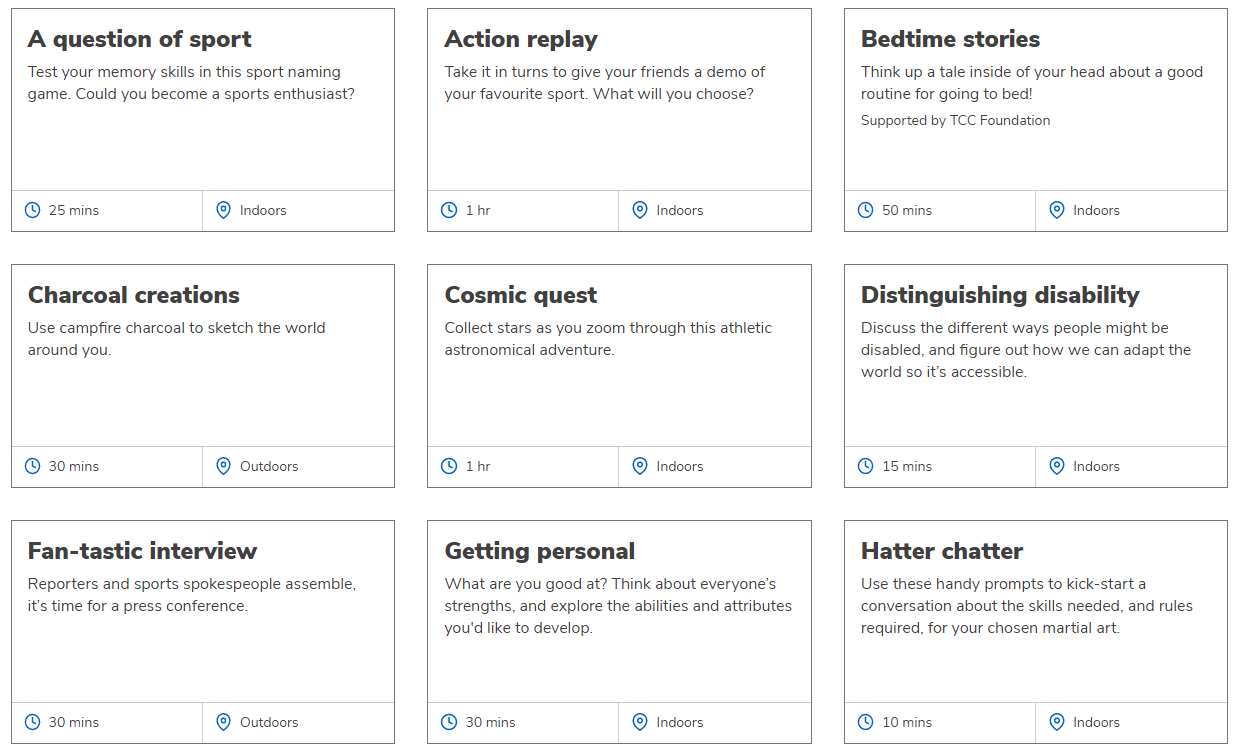Click the clock icon on Hatter chatter card
1237x751 pixels.
[866, 722]
